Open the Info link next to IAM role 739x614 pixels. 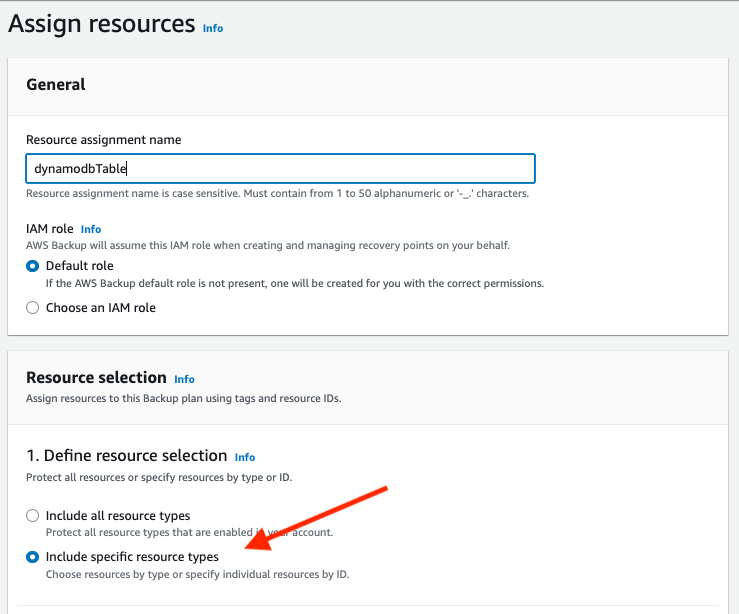[x=90, y=229]
